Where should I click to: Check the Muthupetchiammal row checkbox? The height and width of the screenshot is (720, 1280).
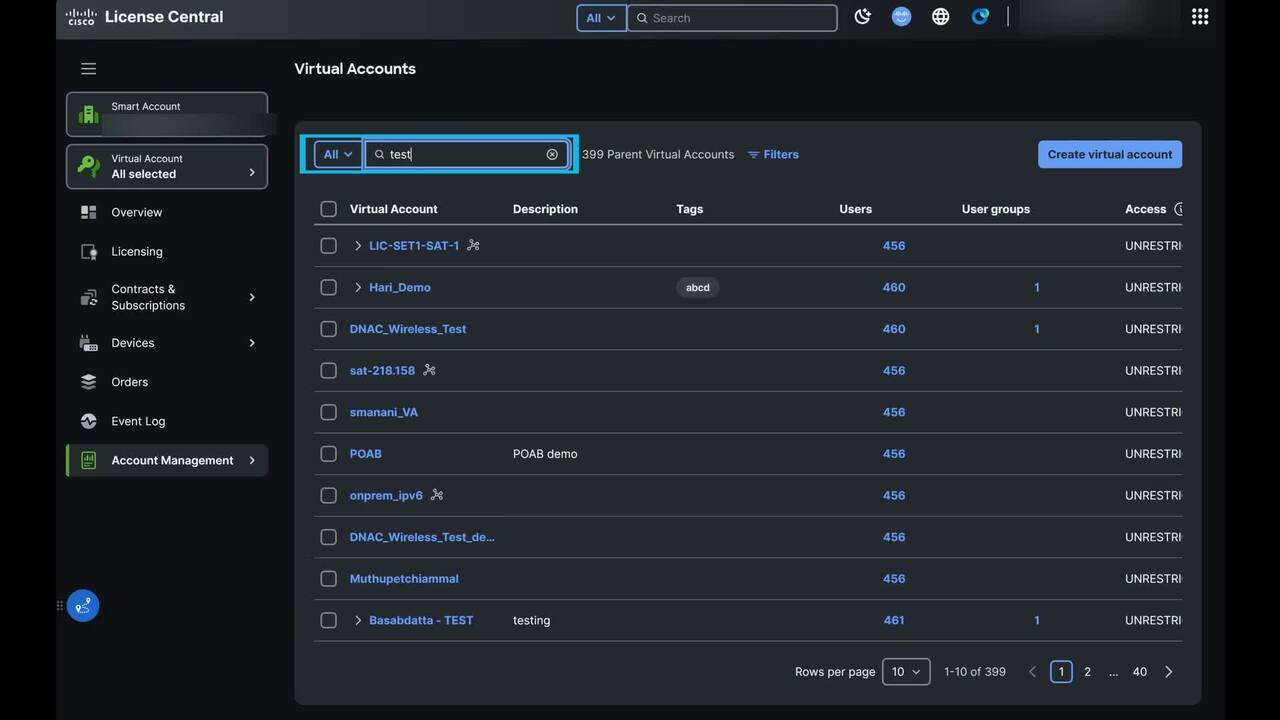[x=328, y=579]
